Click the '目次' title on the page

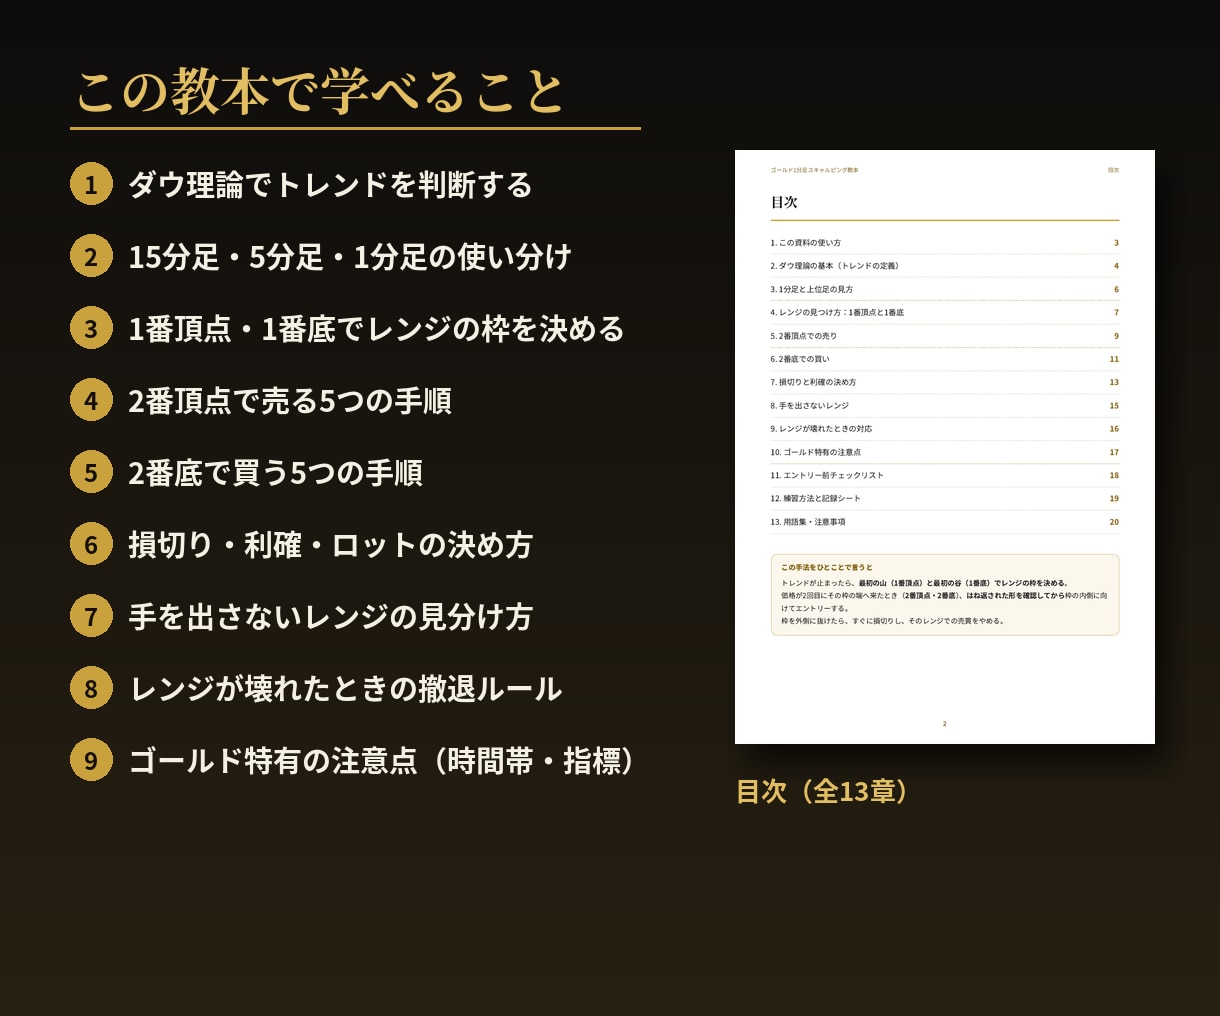pos(784,202)
